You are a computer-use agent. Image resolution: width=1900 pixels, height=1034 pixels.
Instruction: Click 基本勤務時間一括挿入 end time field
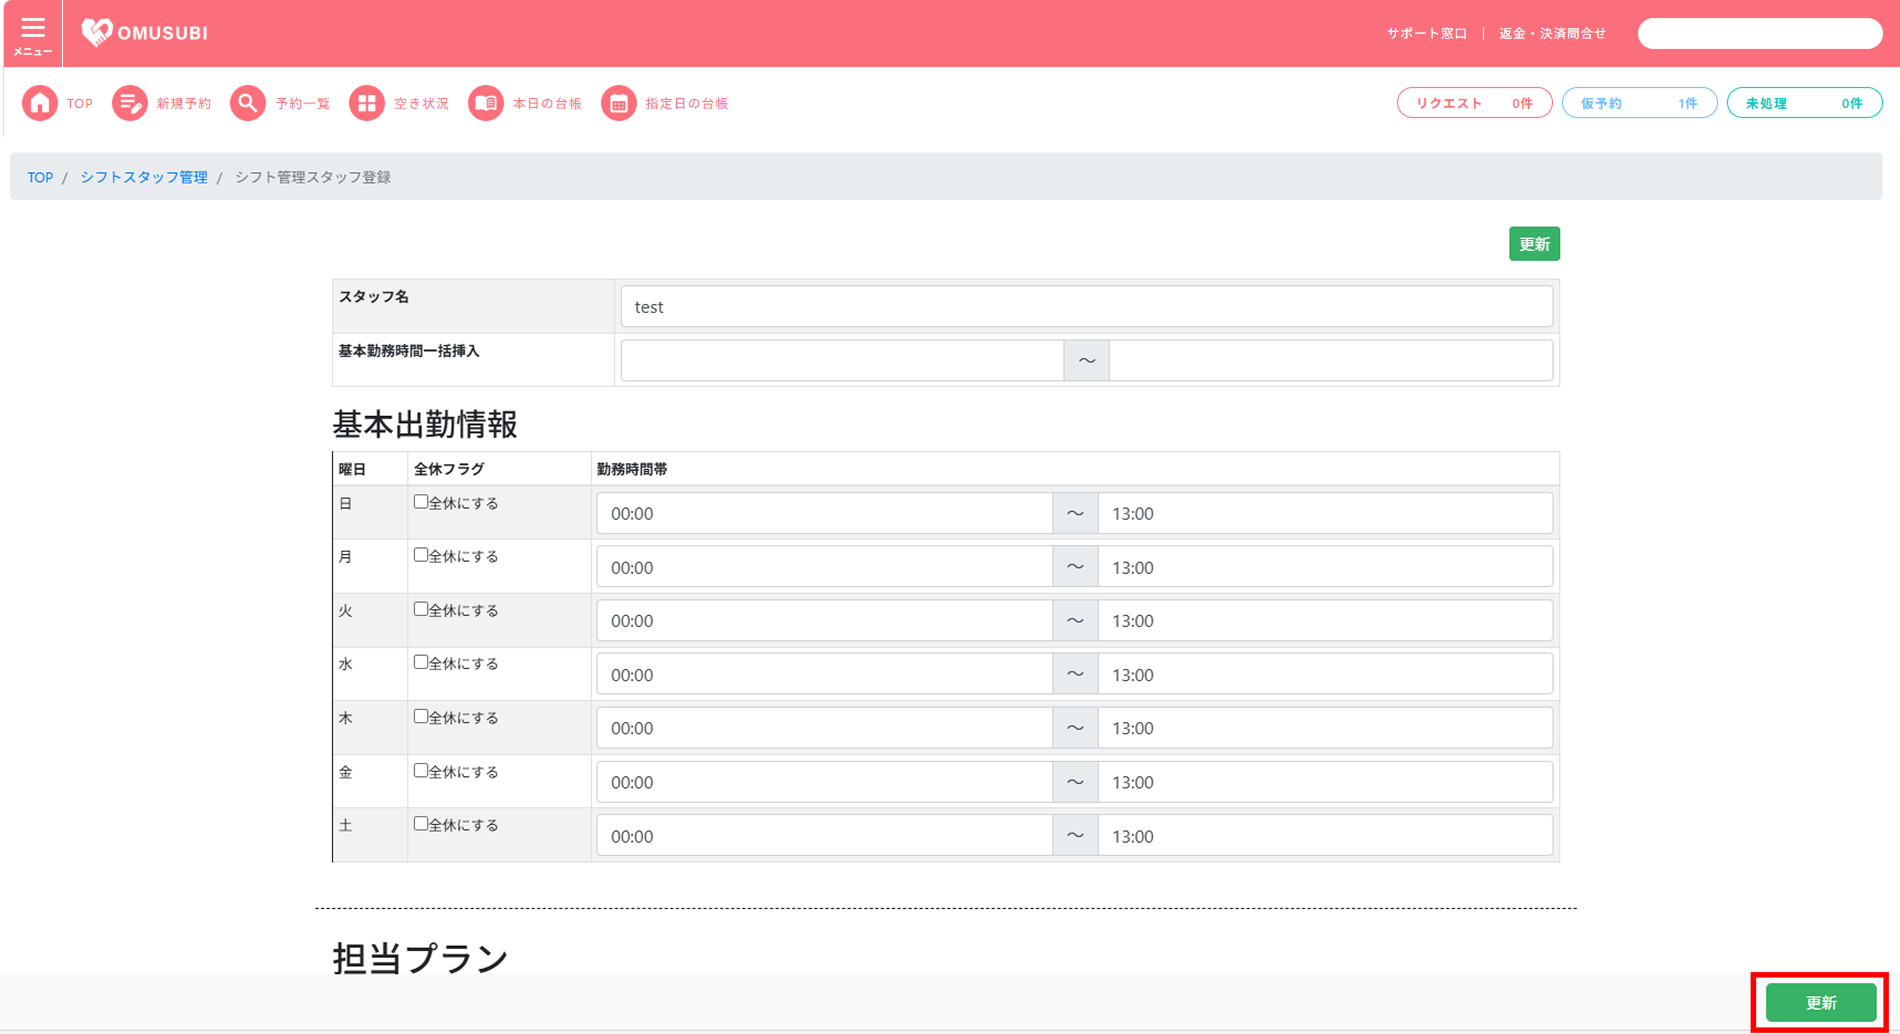tap(1331, 360)
